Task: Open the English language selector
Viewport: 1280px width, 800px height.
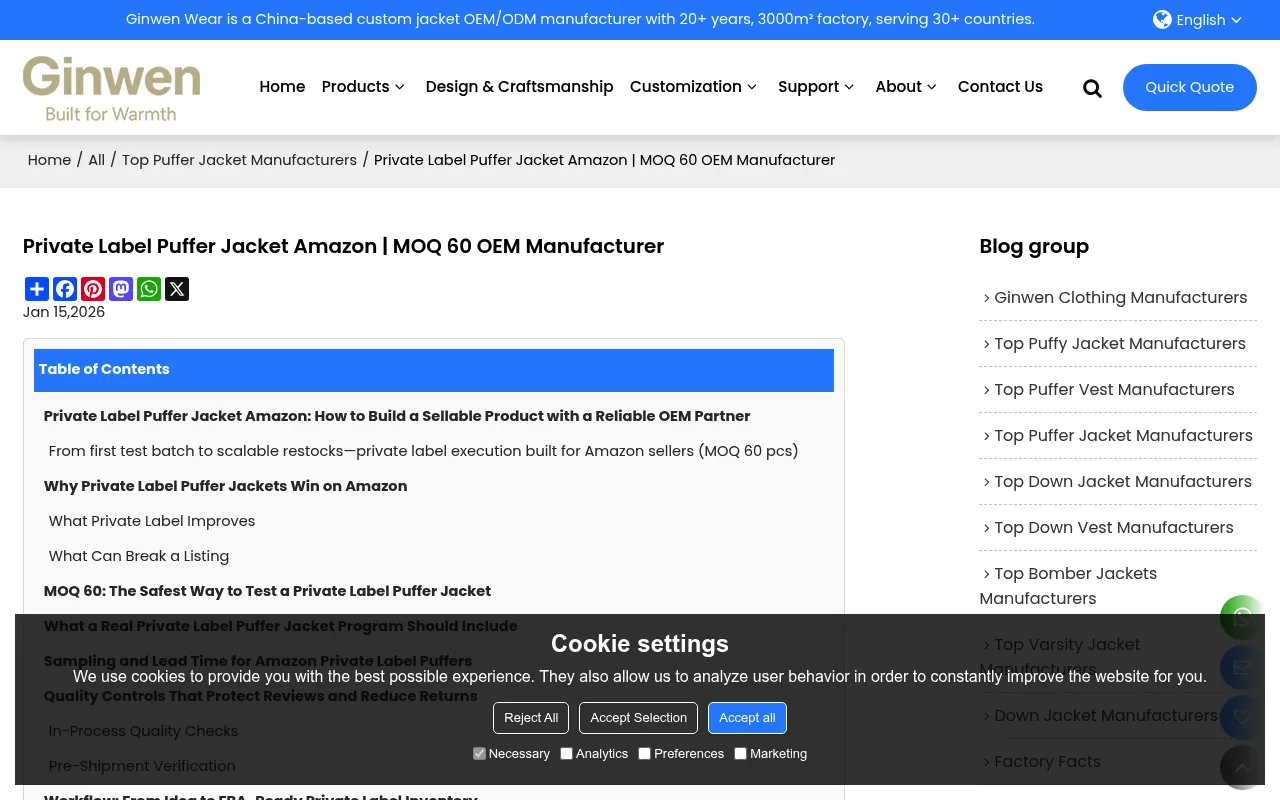Action: pos(1197,20)
